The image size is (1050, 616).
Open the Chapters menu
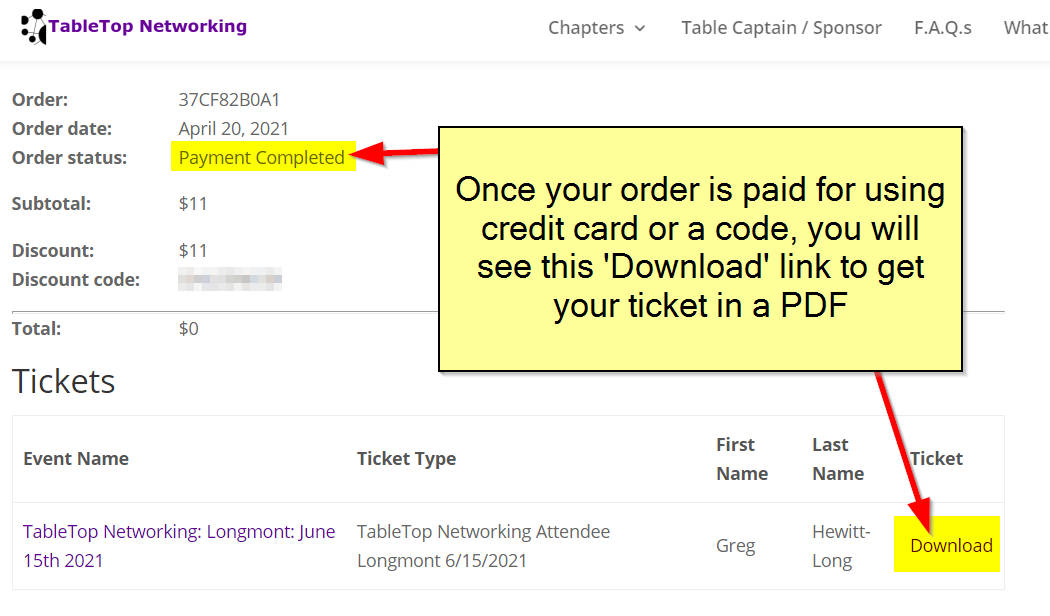click(586, 28)
